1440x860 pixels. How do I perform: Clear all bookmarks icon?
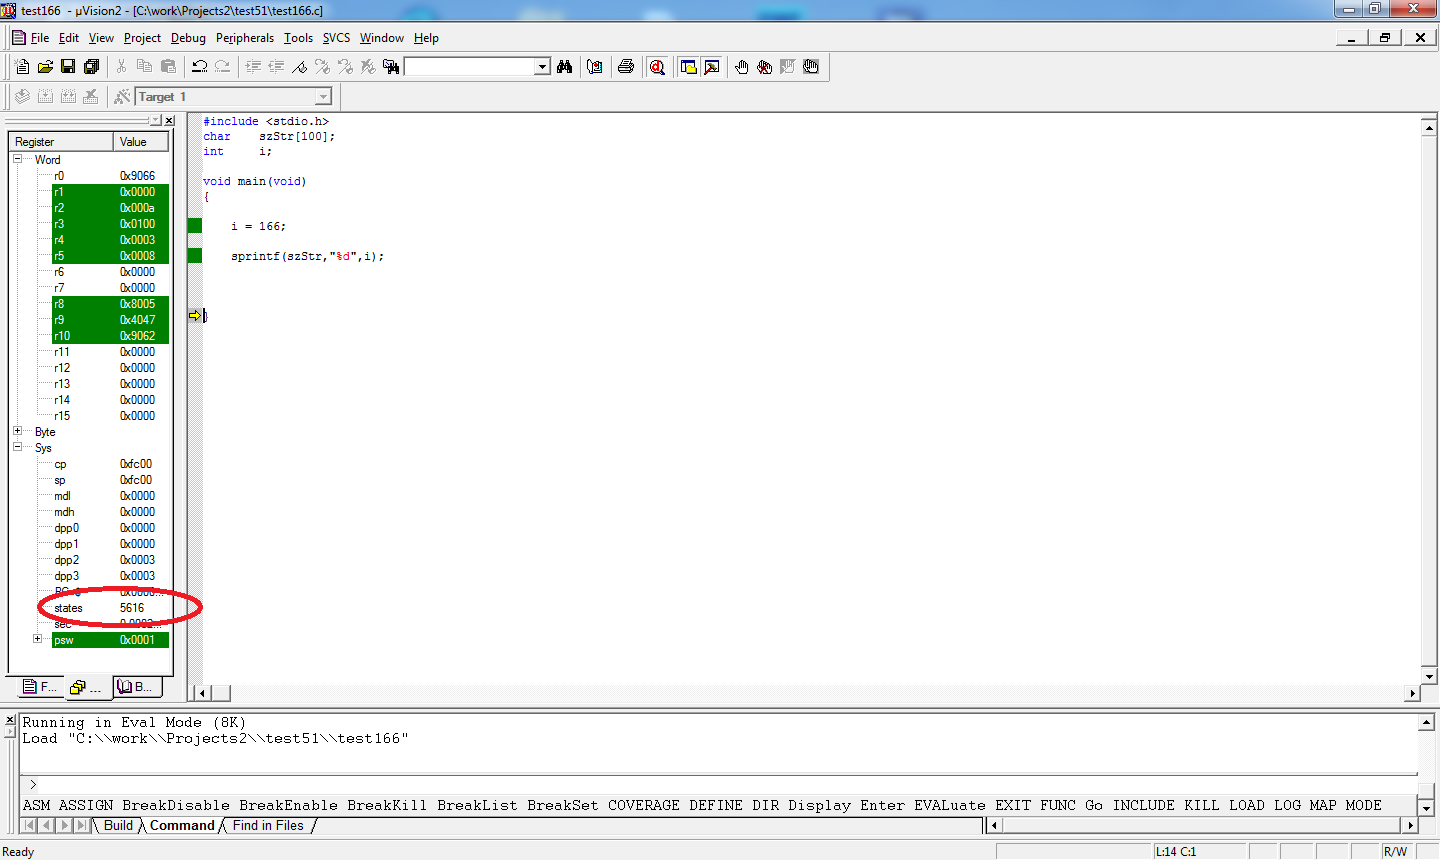[x=368, y=67]
